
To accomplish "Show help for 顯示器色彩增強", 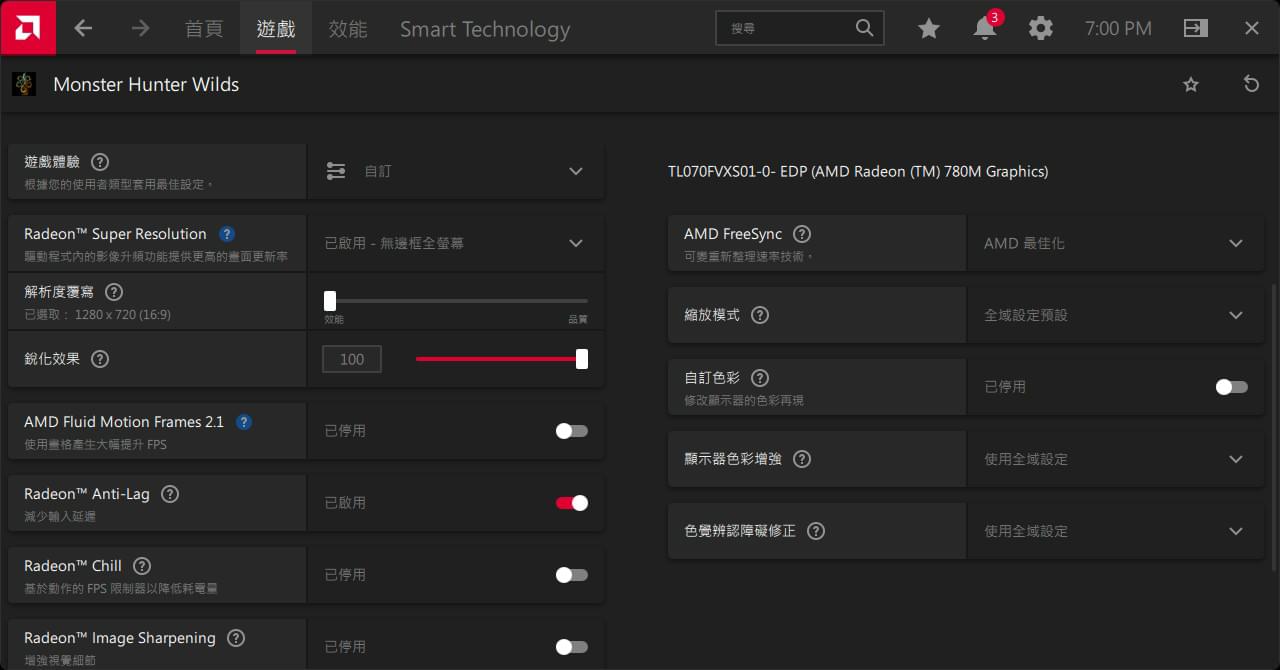I will click(802, 459).
